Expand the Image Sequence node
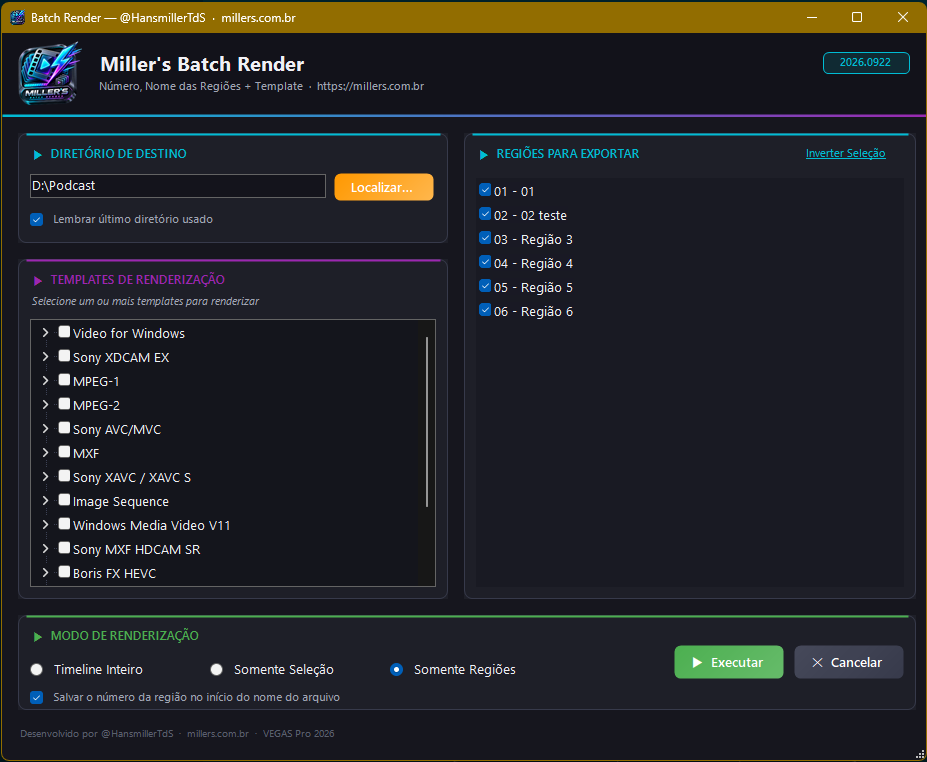 click(x=46, y=501)
